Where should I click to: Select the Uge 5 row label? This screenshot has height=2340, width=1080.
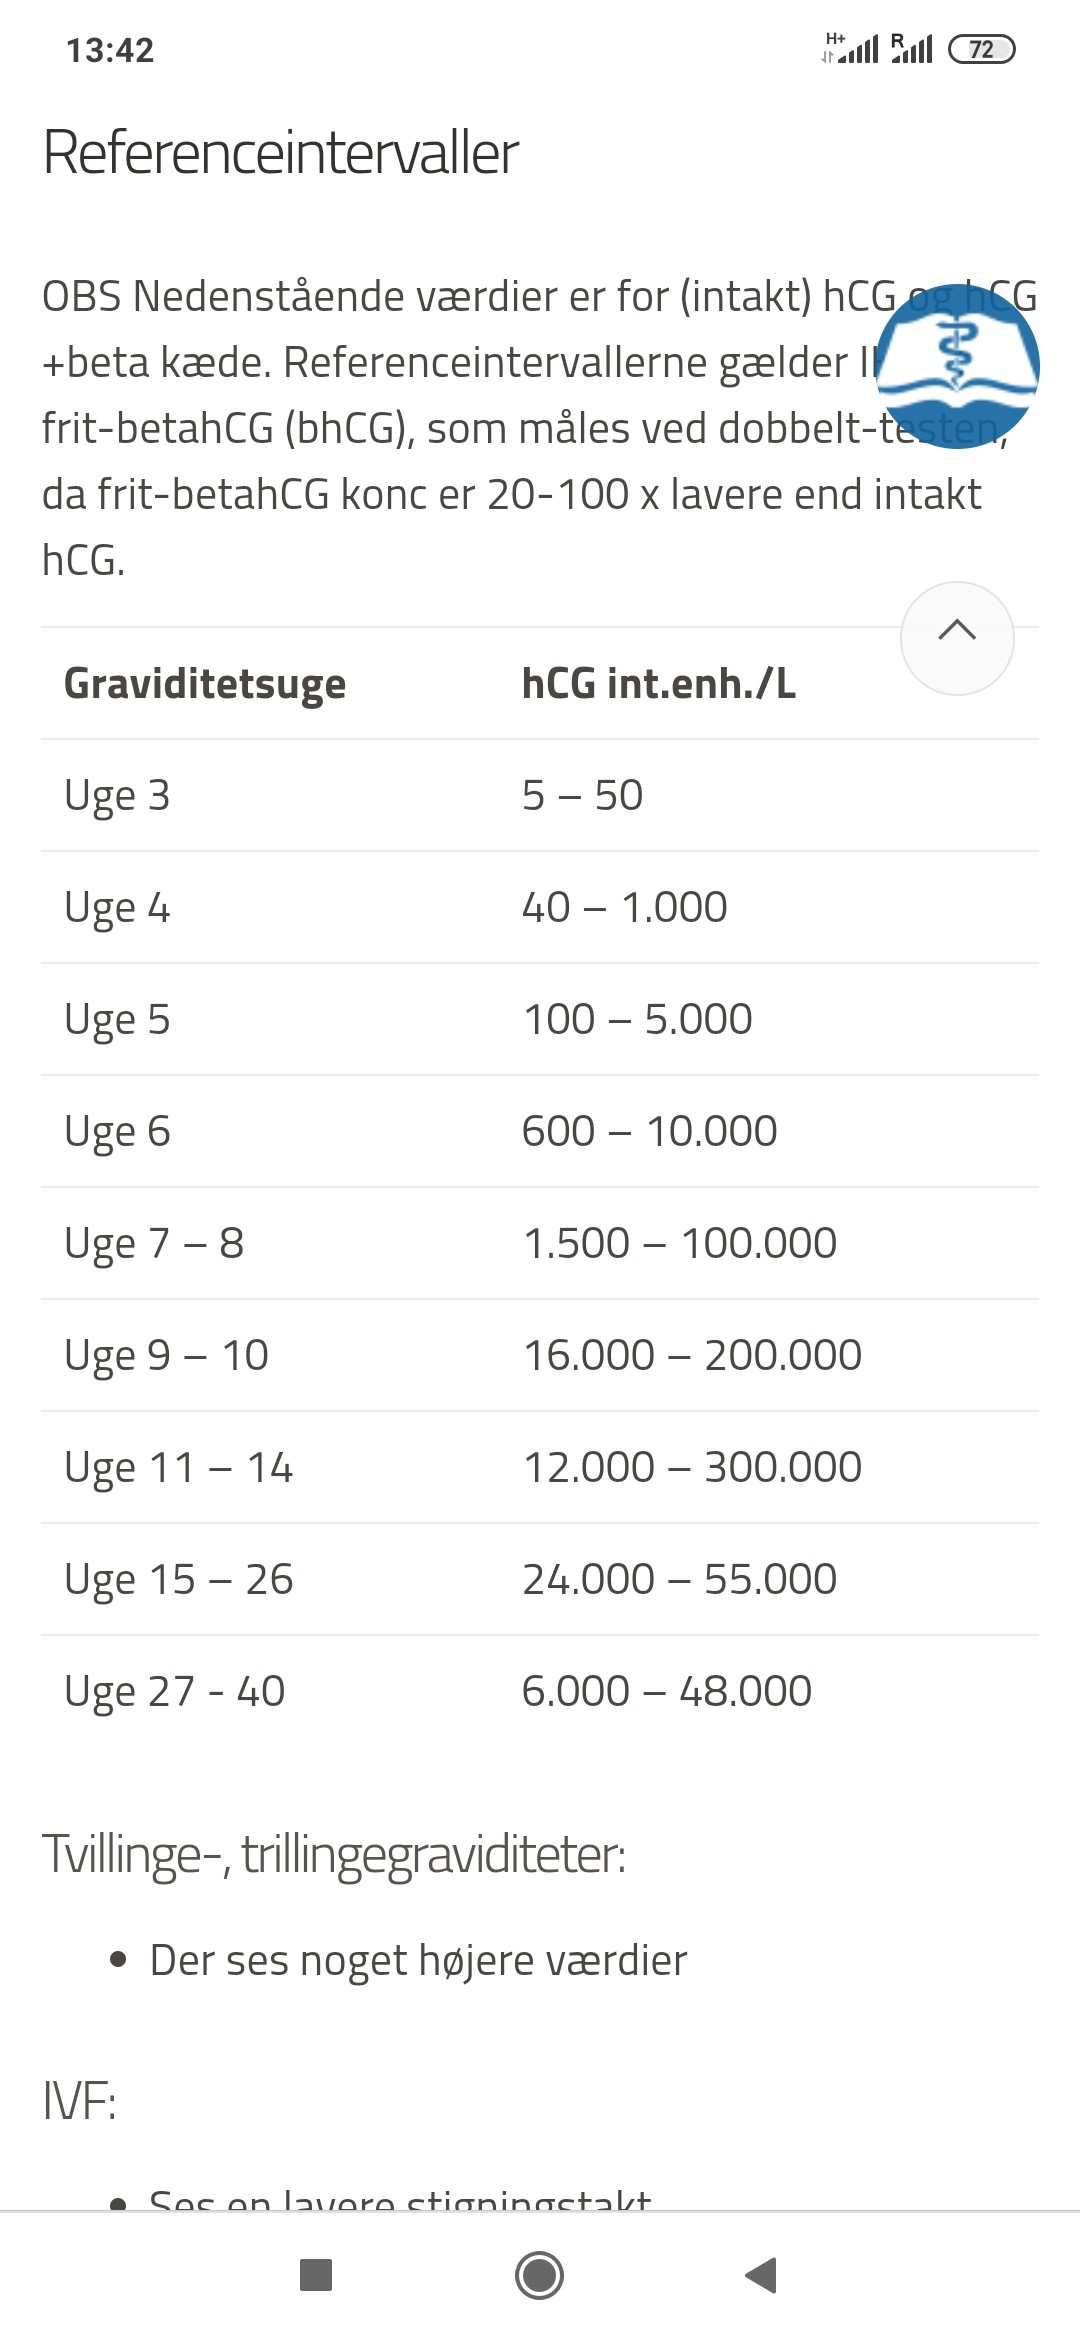tap(117, 1020)
